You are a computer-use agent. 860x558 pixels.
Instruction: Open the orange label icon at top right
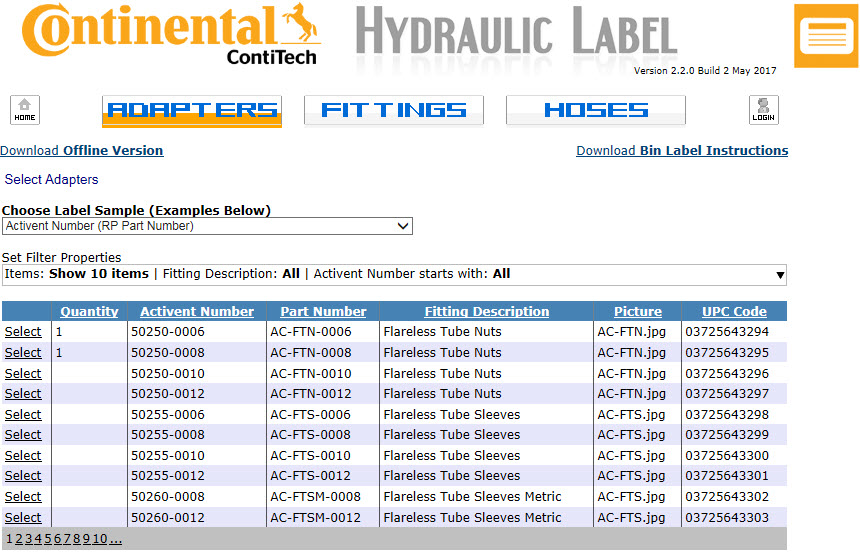coord(826,37)
